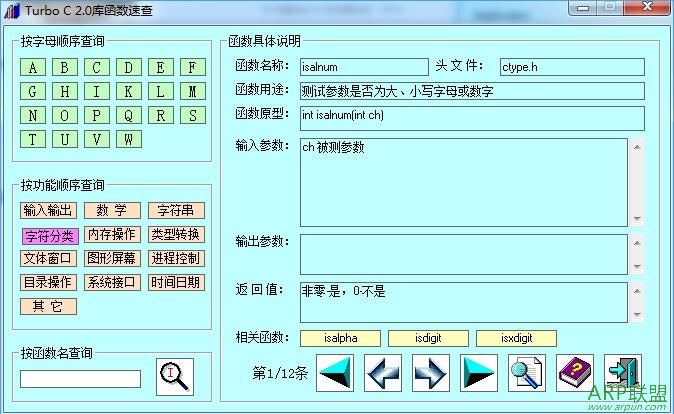
Task: Select letter N button
Action: [x=33, y=115]
